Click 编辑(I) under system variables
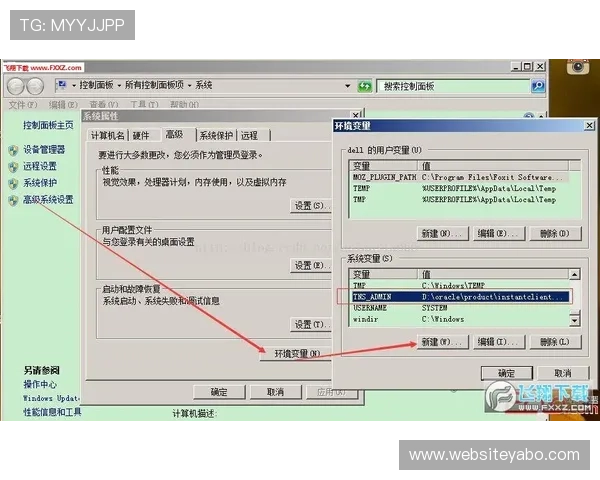This screenshot has width=600, height=480. (x=499, y=342)
